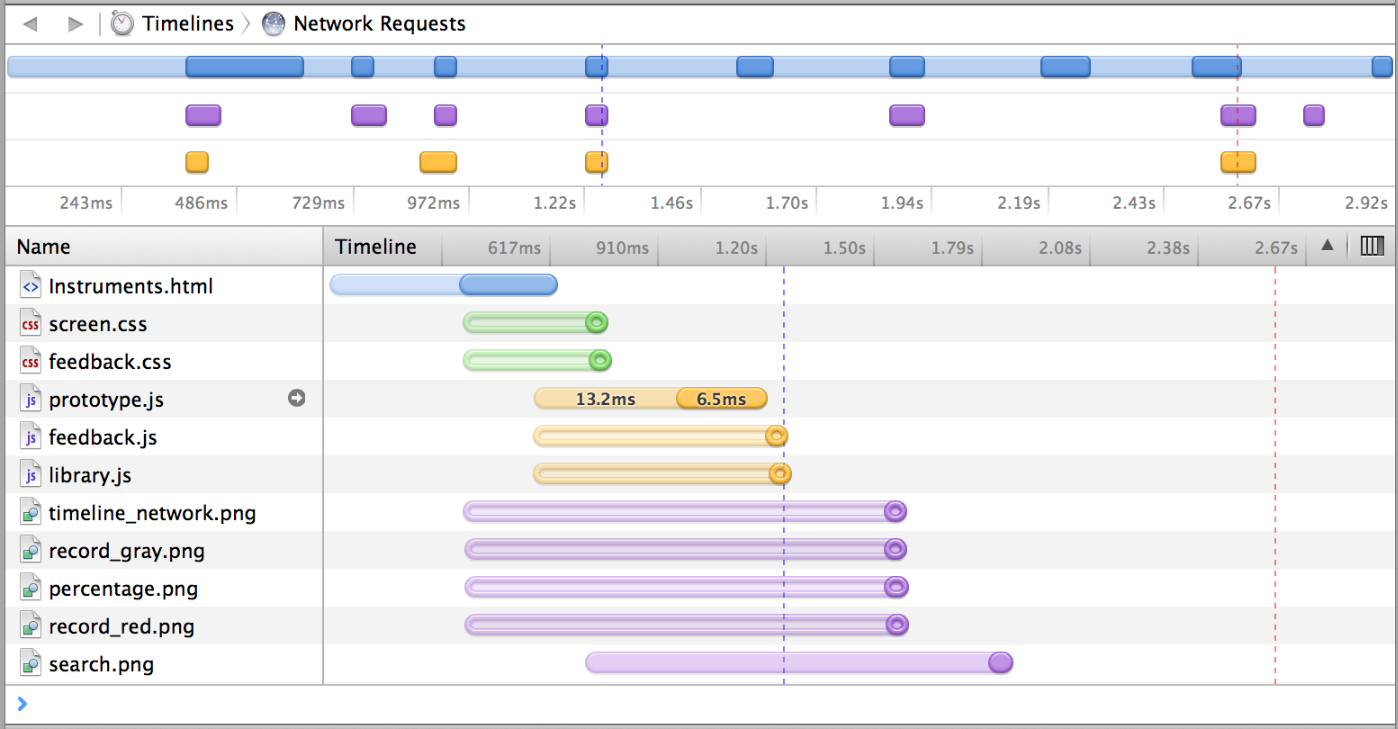Open the column chooser grid icon
Viewport: 1398px width, 729px height.
click(1372, 246)
